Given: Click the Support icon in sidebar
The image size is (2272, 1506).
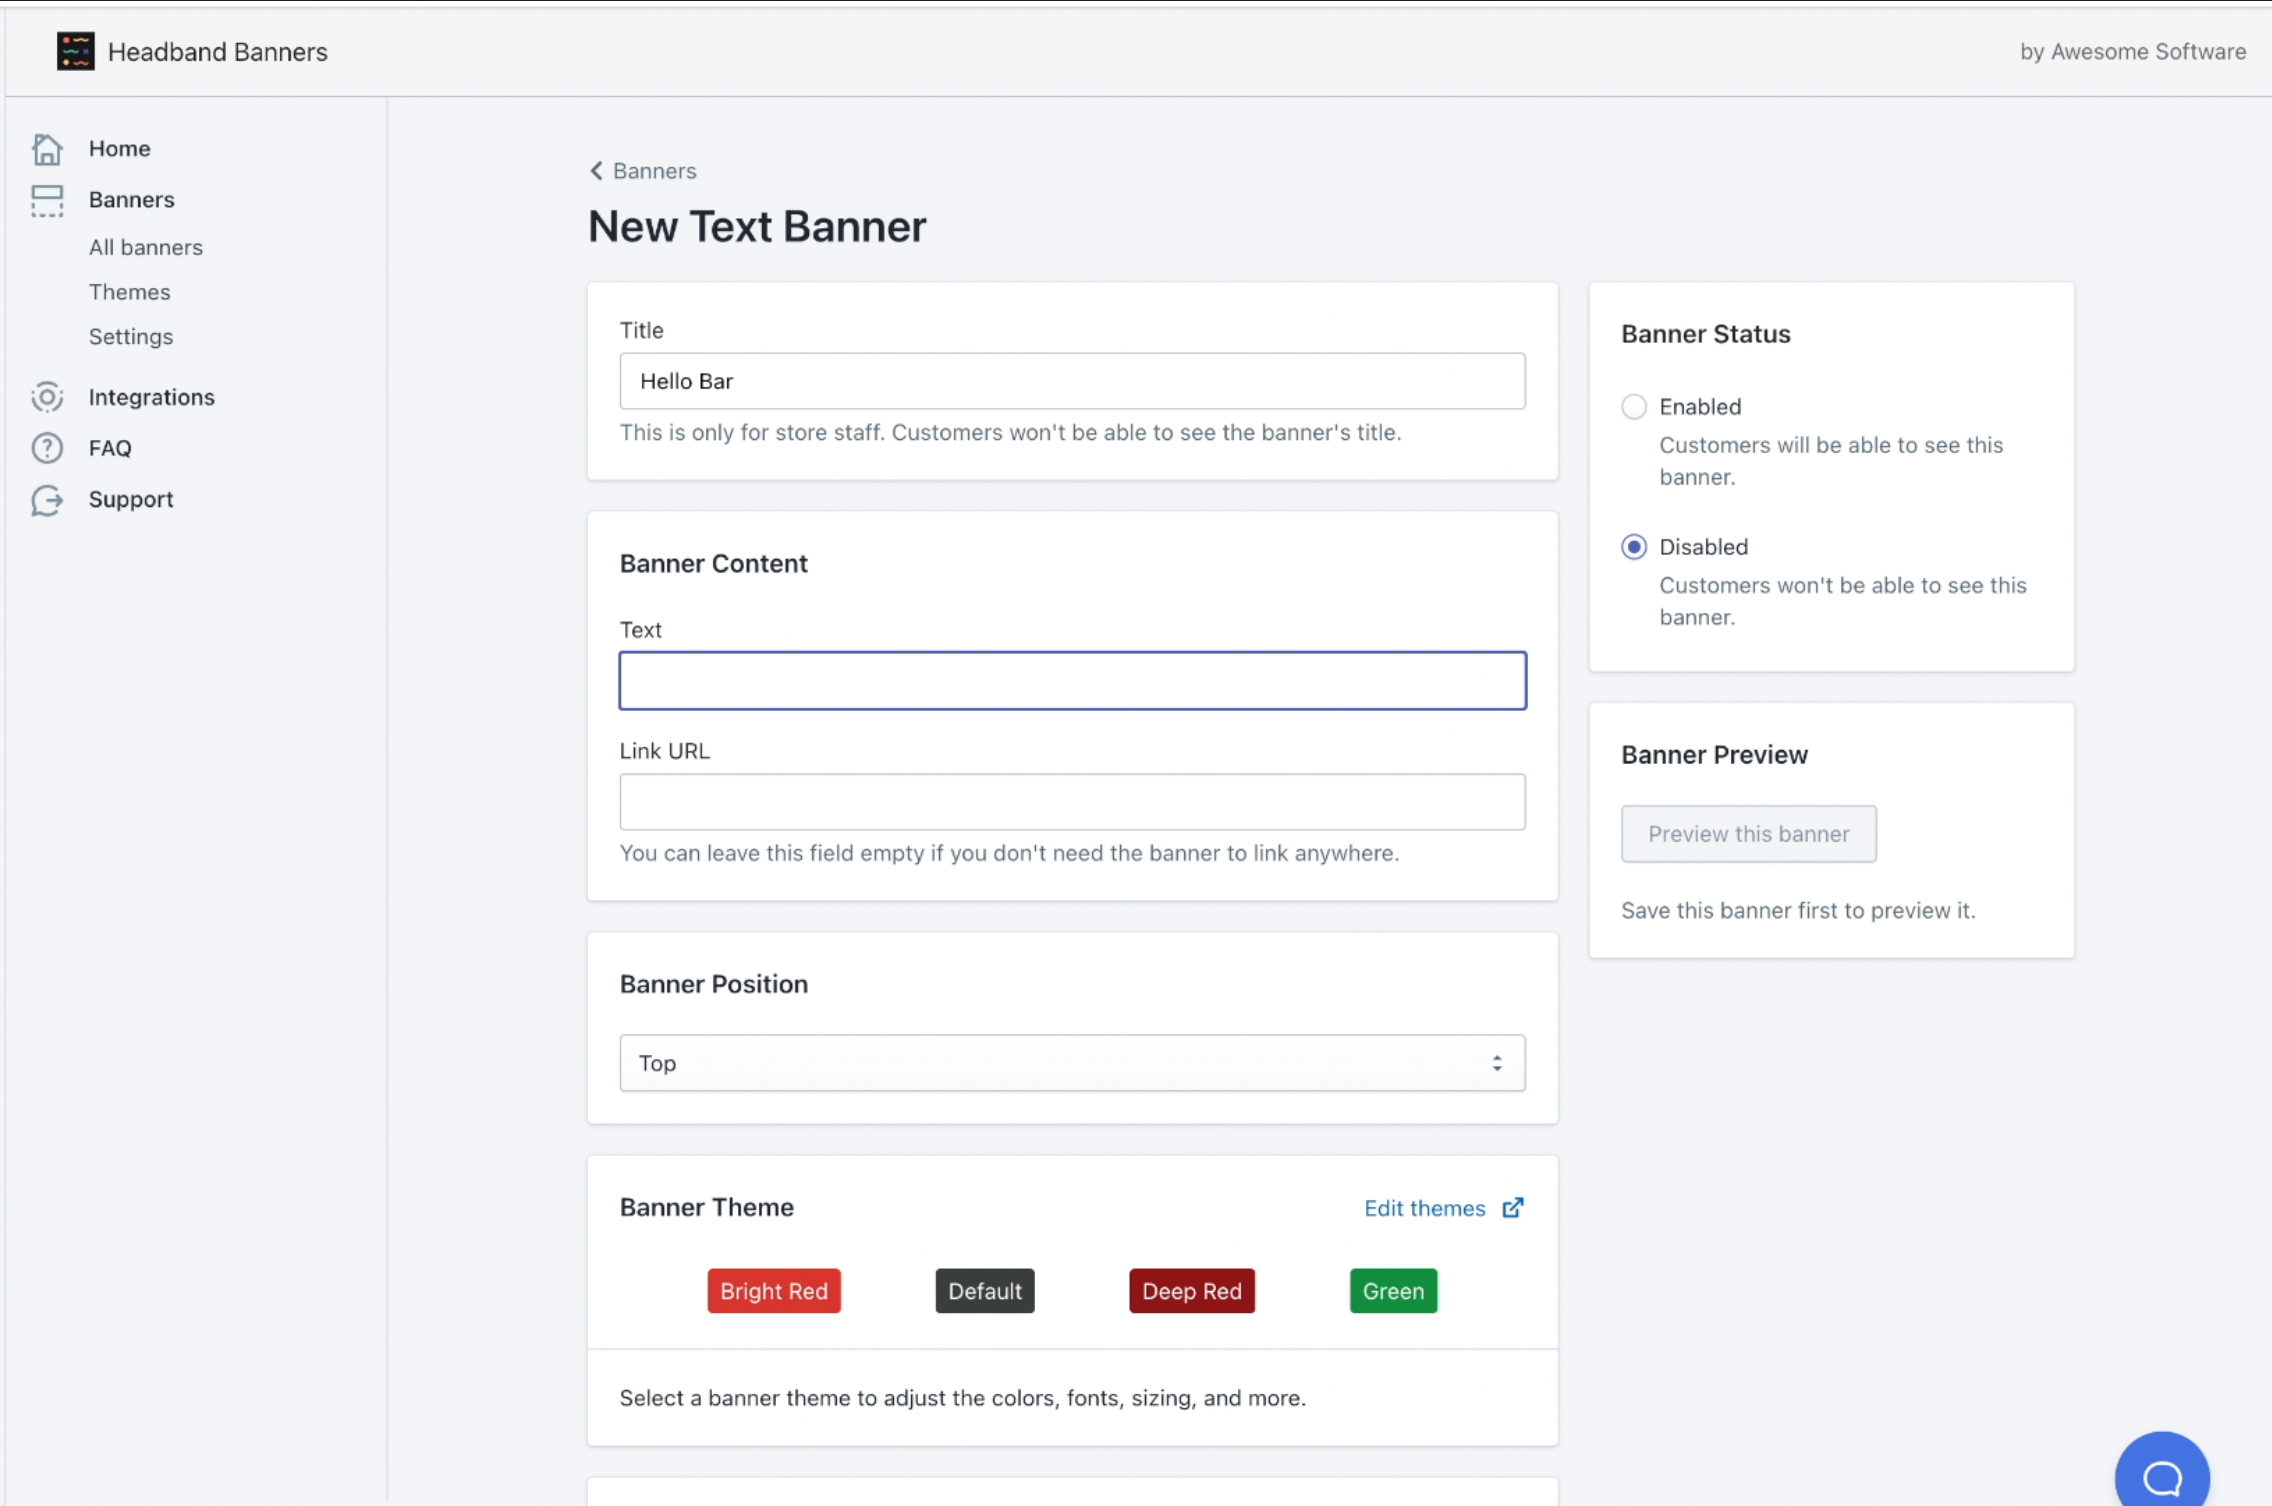Looking at the screenshot, I should tap(47, 499).
